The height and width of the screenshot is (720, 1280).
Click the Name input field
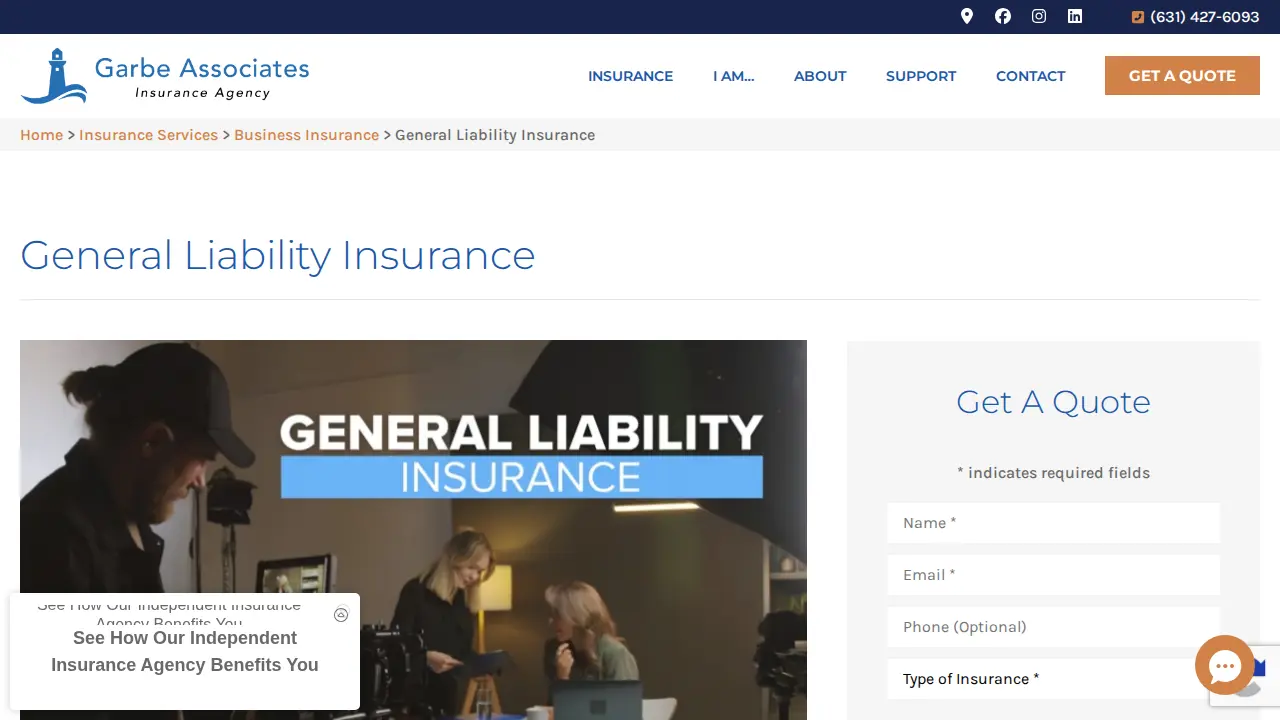pyautogui.click(x=1053, y=523)
